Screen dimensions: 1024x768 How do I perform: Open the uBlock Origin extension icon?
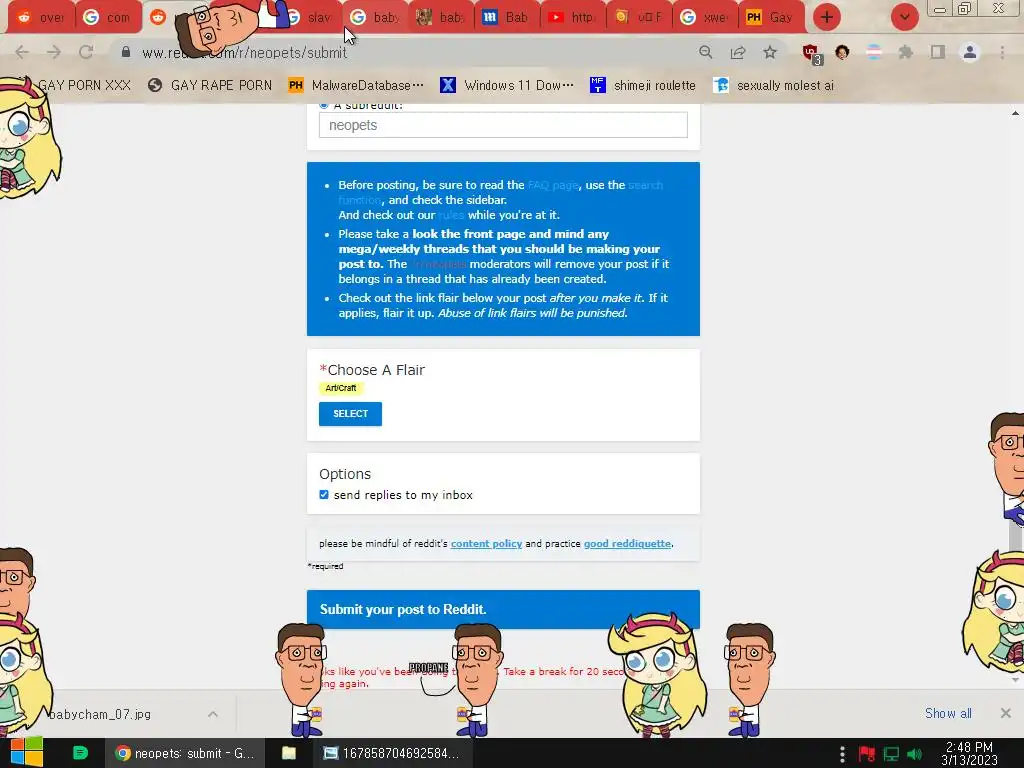[x=812, y=54]
